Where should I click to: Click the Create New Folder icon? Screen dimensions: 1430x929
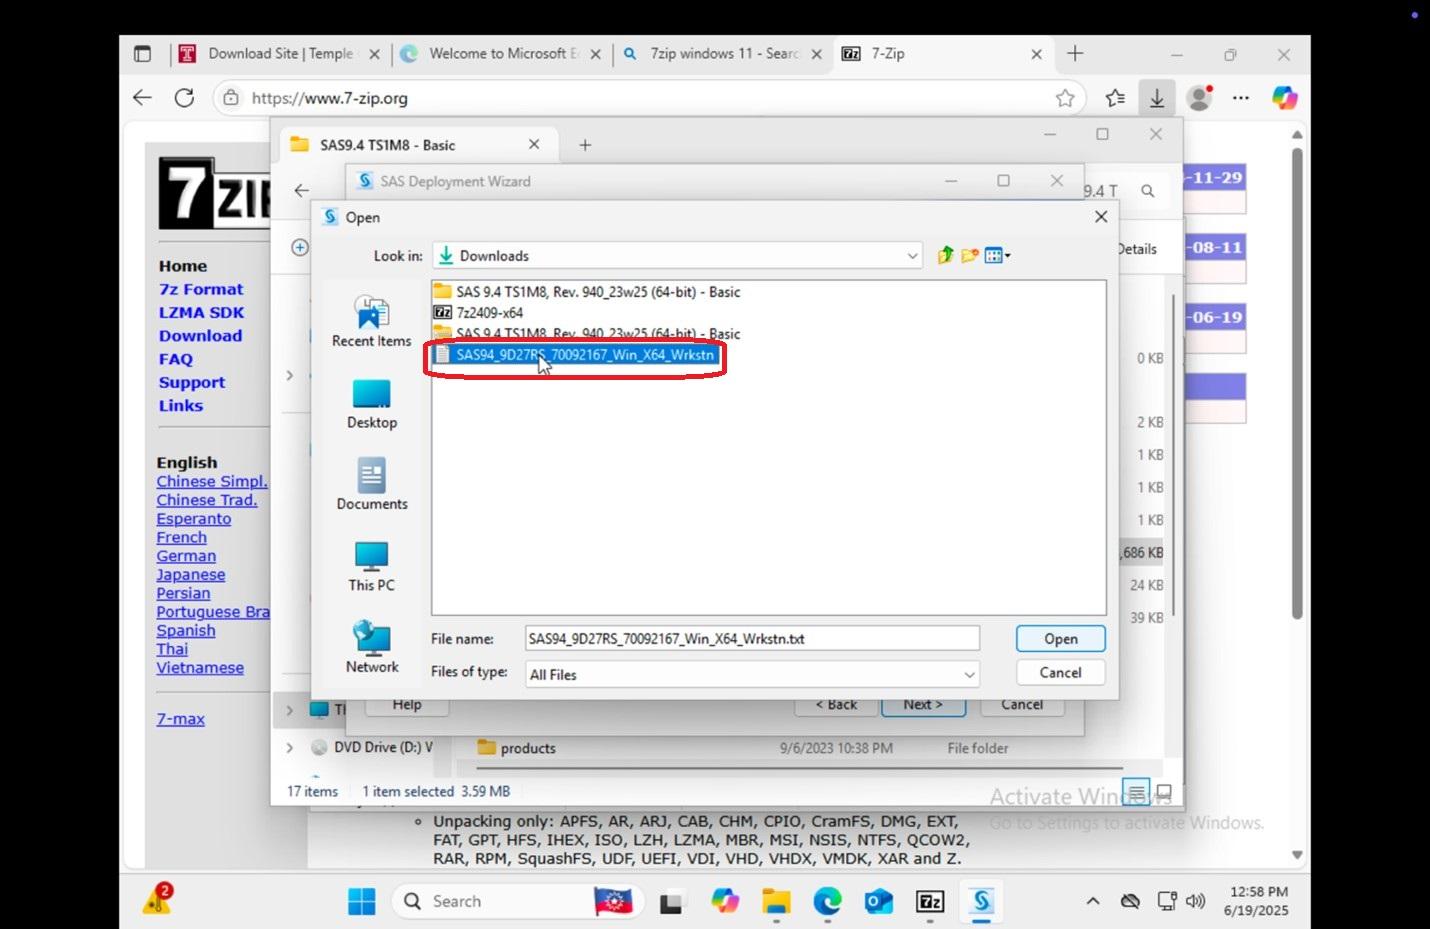point(969,255)
